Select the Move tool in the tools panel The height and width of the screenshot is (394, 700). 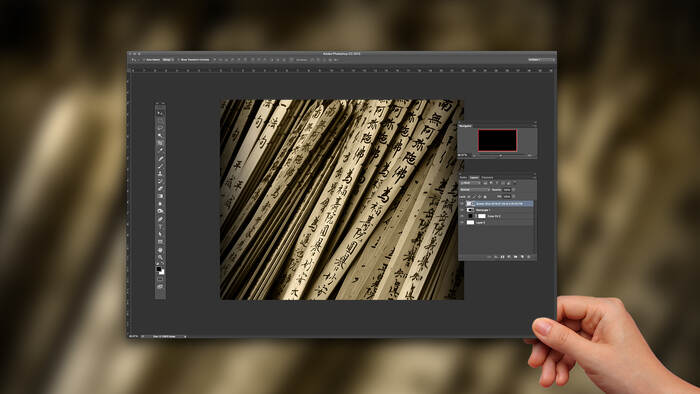(x=160, y=113)
